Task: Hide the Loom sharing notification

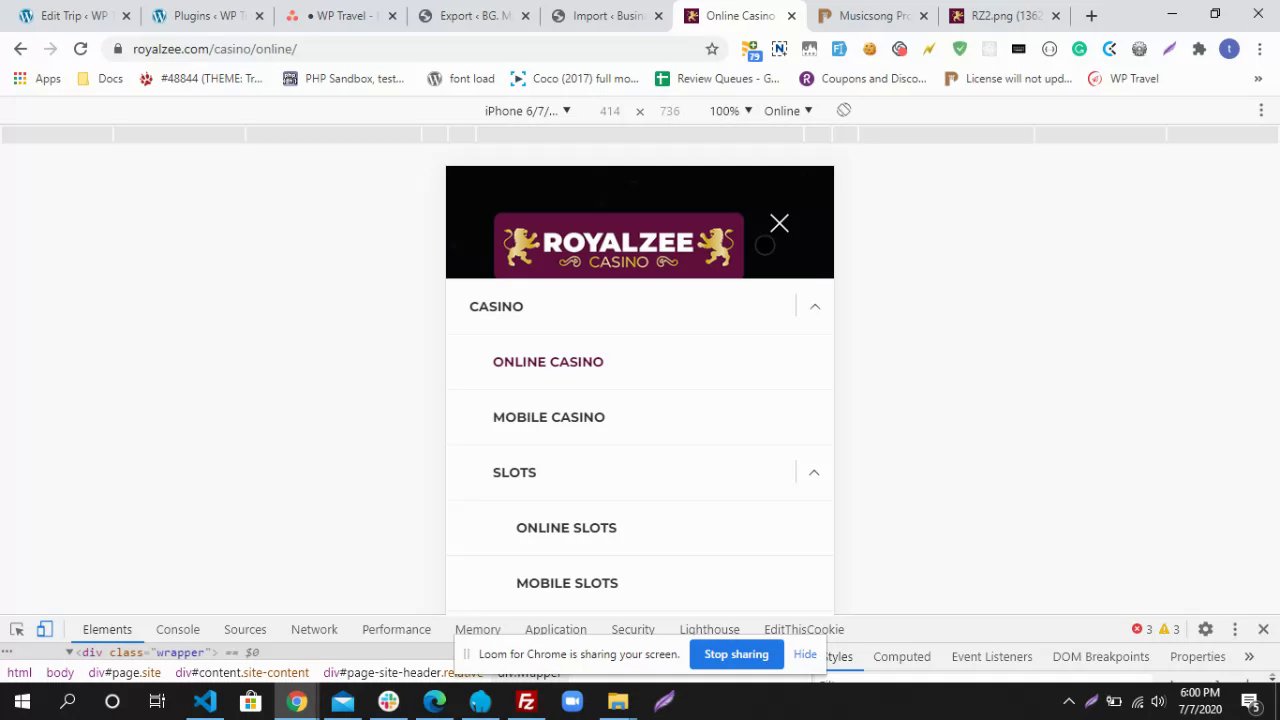Action: pyautogui.click(x=805, y=654)
